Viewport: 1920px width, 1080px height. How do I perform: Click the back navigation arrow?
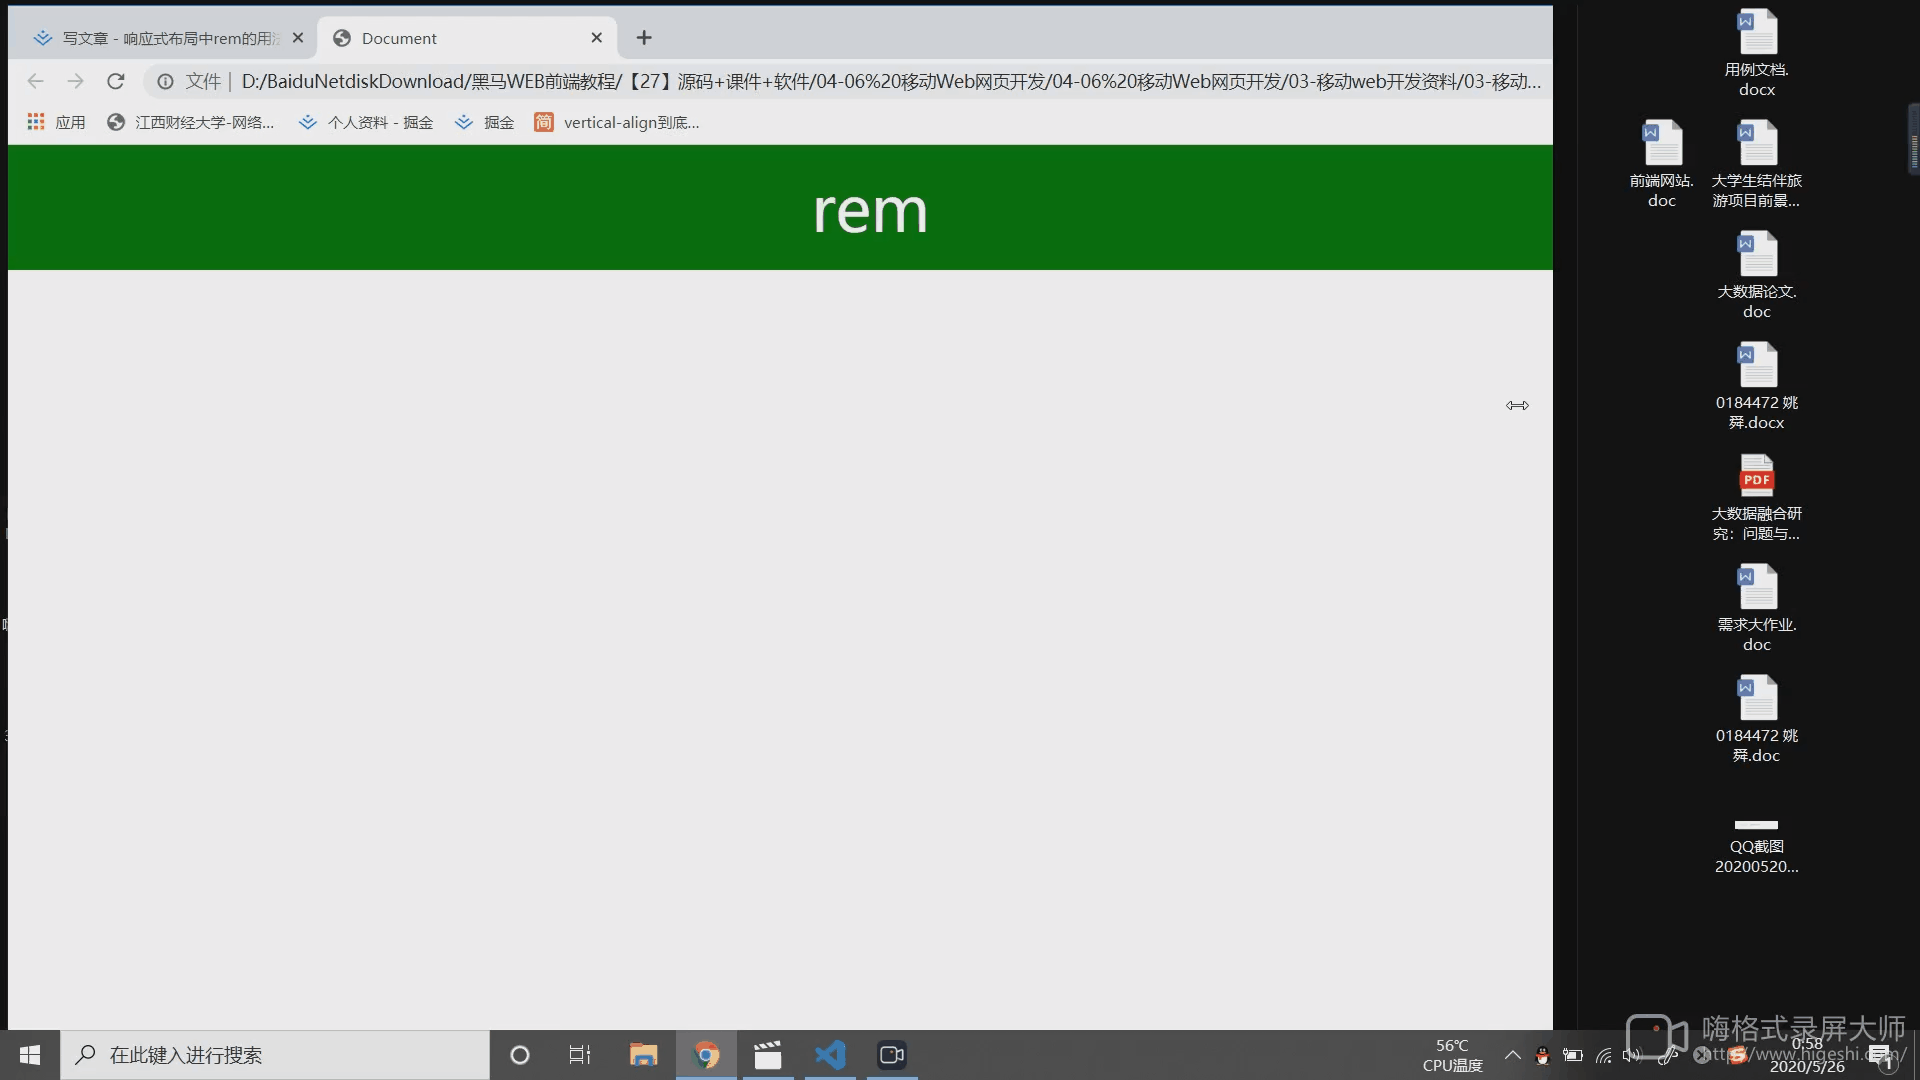(36, 81)
